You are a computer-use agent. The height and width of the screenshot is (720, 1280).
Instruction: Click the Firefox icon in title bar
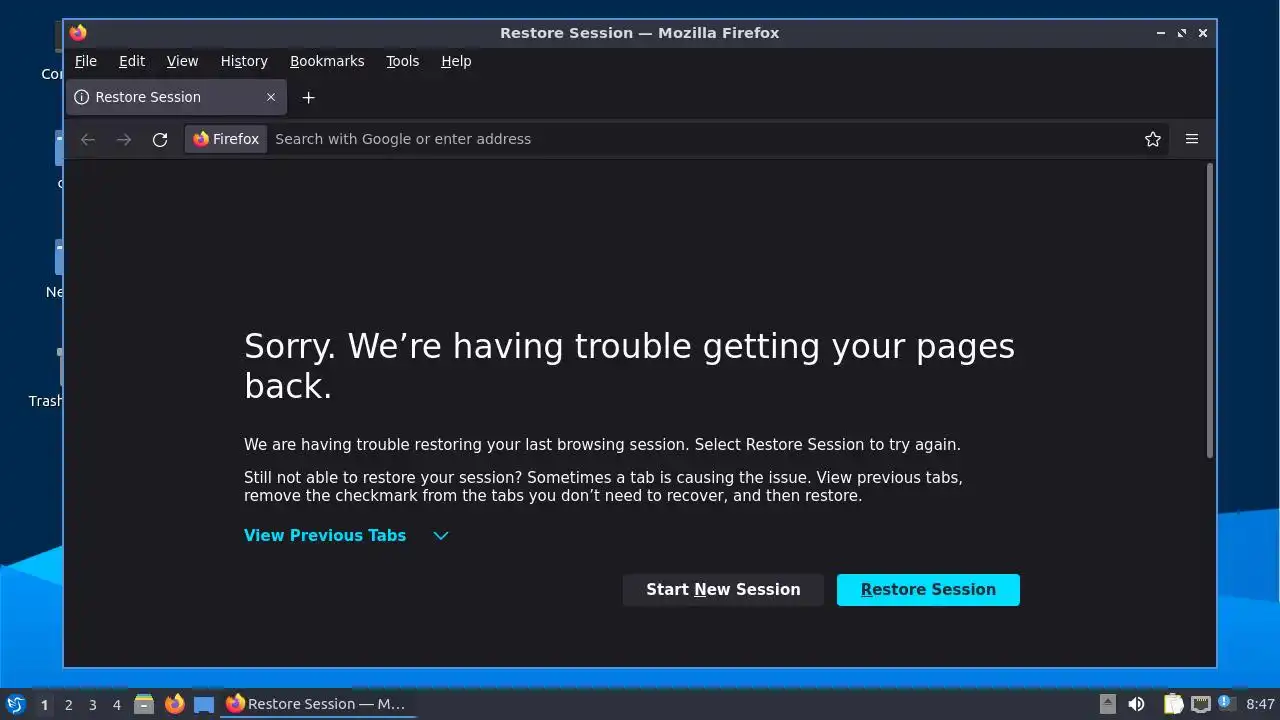point(78,32)
